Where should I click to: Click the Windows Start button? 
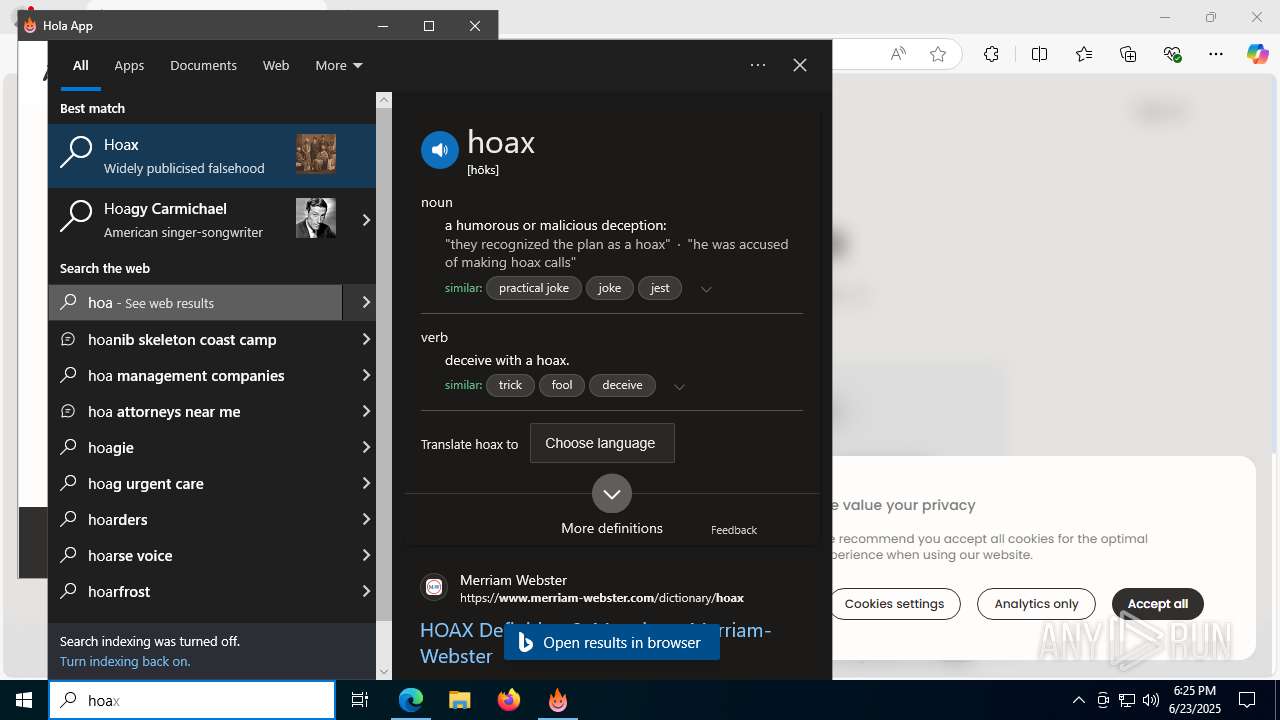pyautogui.click(x=24, y=700)
